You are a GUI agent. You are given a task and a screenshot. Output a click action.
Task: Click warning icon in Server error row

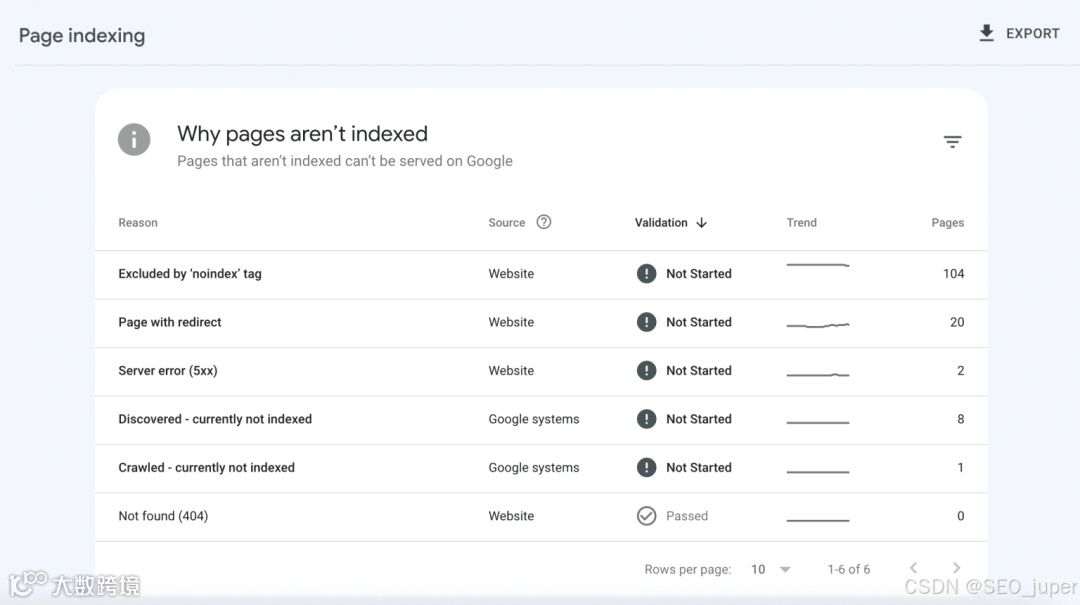click(647, 370)
